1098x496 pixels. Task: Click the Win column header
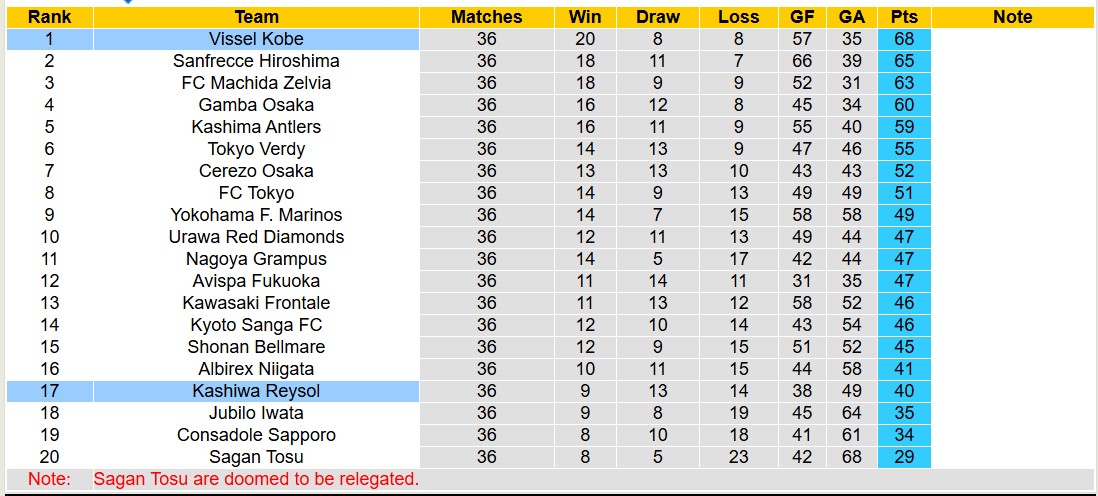585,17
